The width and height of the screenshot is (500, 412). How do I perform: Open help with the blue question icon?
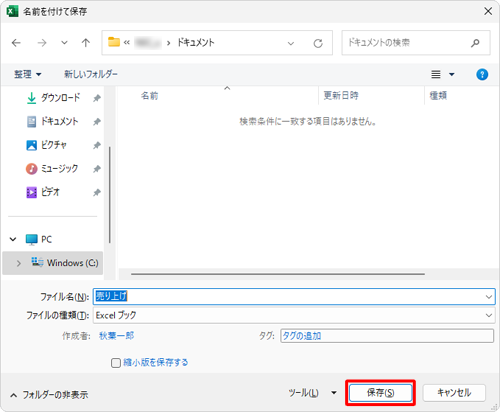(482, 74)
